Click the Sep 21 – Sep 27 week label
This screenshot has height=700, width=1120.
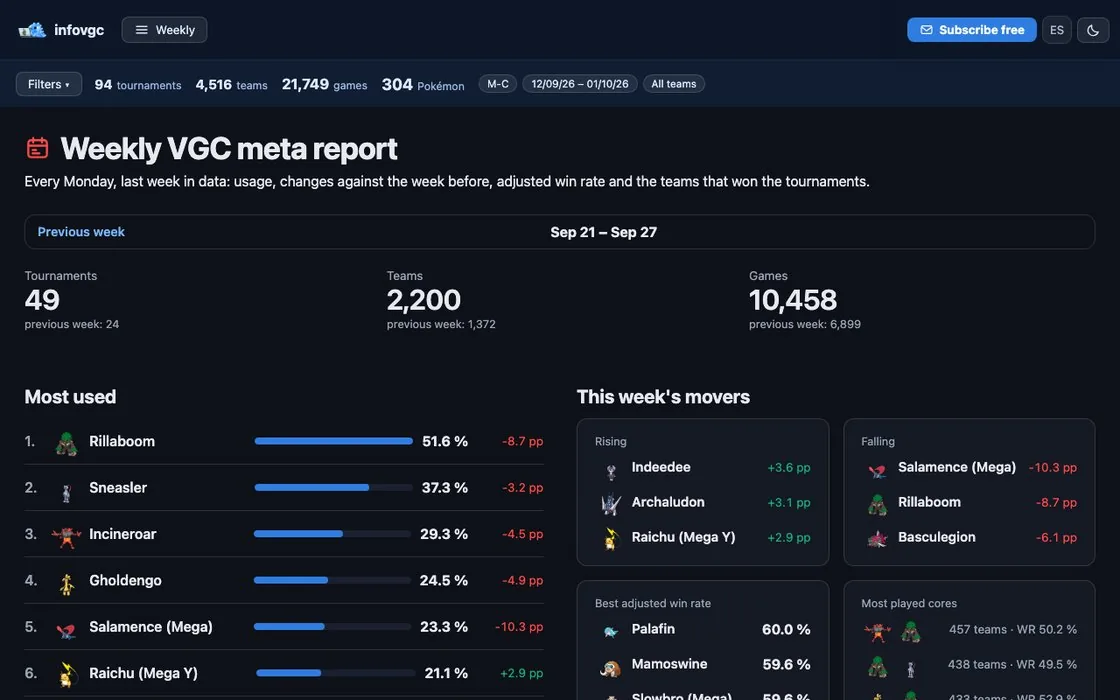pyautogui.click(x=604, y=232)
